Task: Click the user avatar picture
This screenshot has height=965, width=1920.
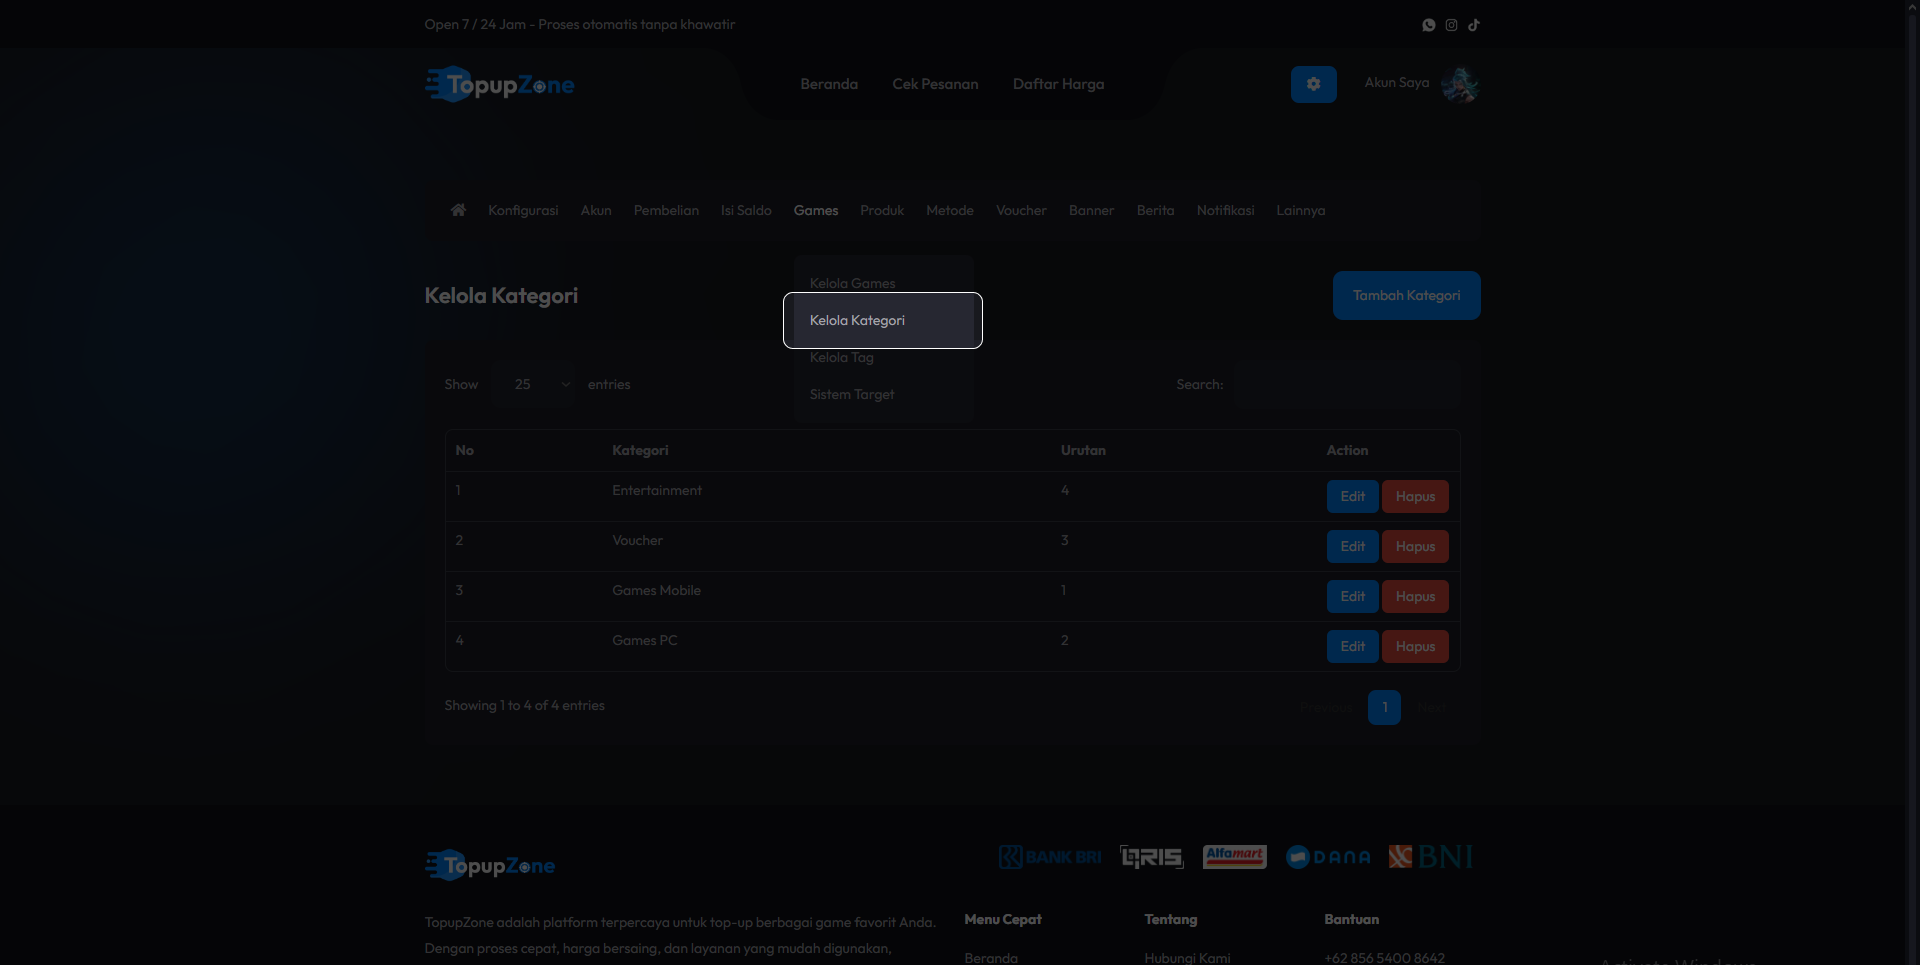Action: [1460, 85]
